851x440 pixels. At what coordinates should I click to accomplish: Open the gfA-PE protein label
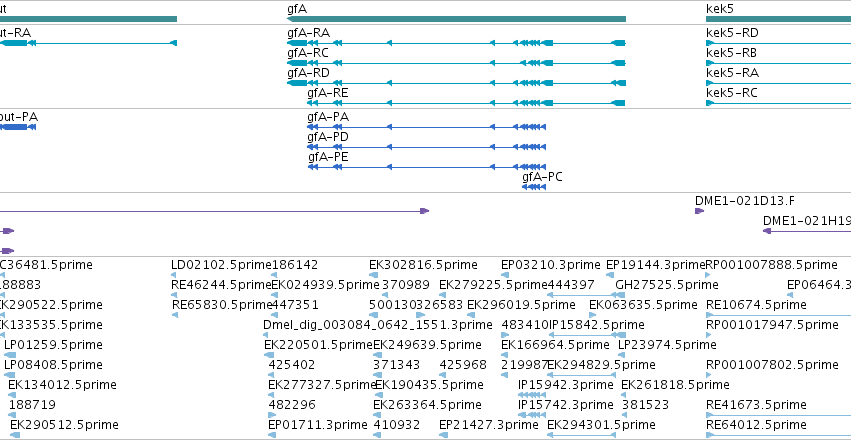pyautogui.click(x=328, y=157)
